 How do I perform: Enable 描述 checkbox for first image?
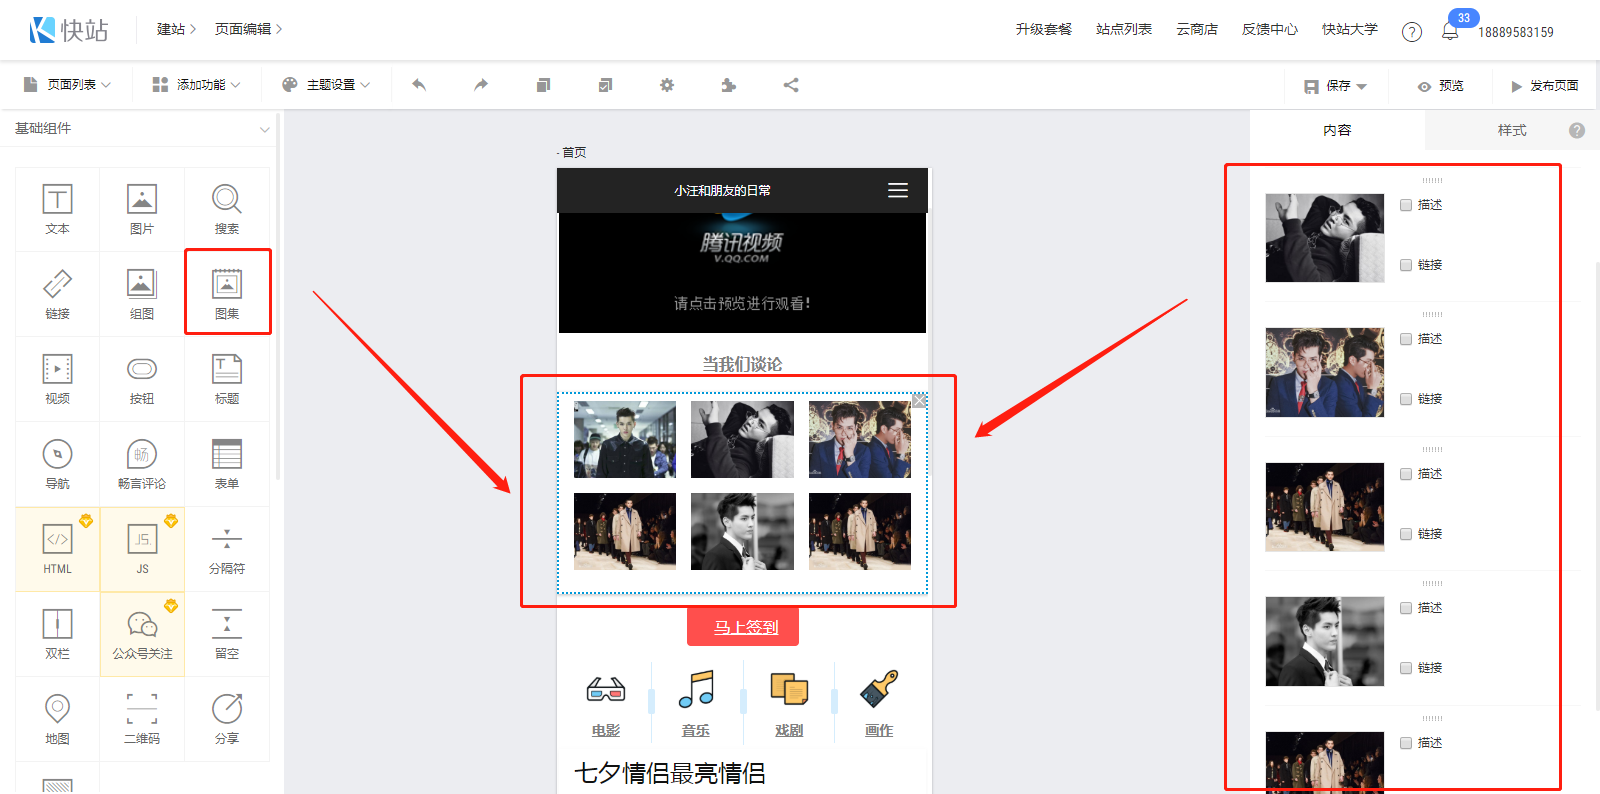click(x=1406, y=205)
